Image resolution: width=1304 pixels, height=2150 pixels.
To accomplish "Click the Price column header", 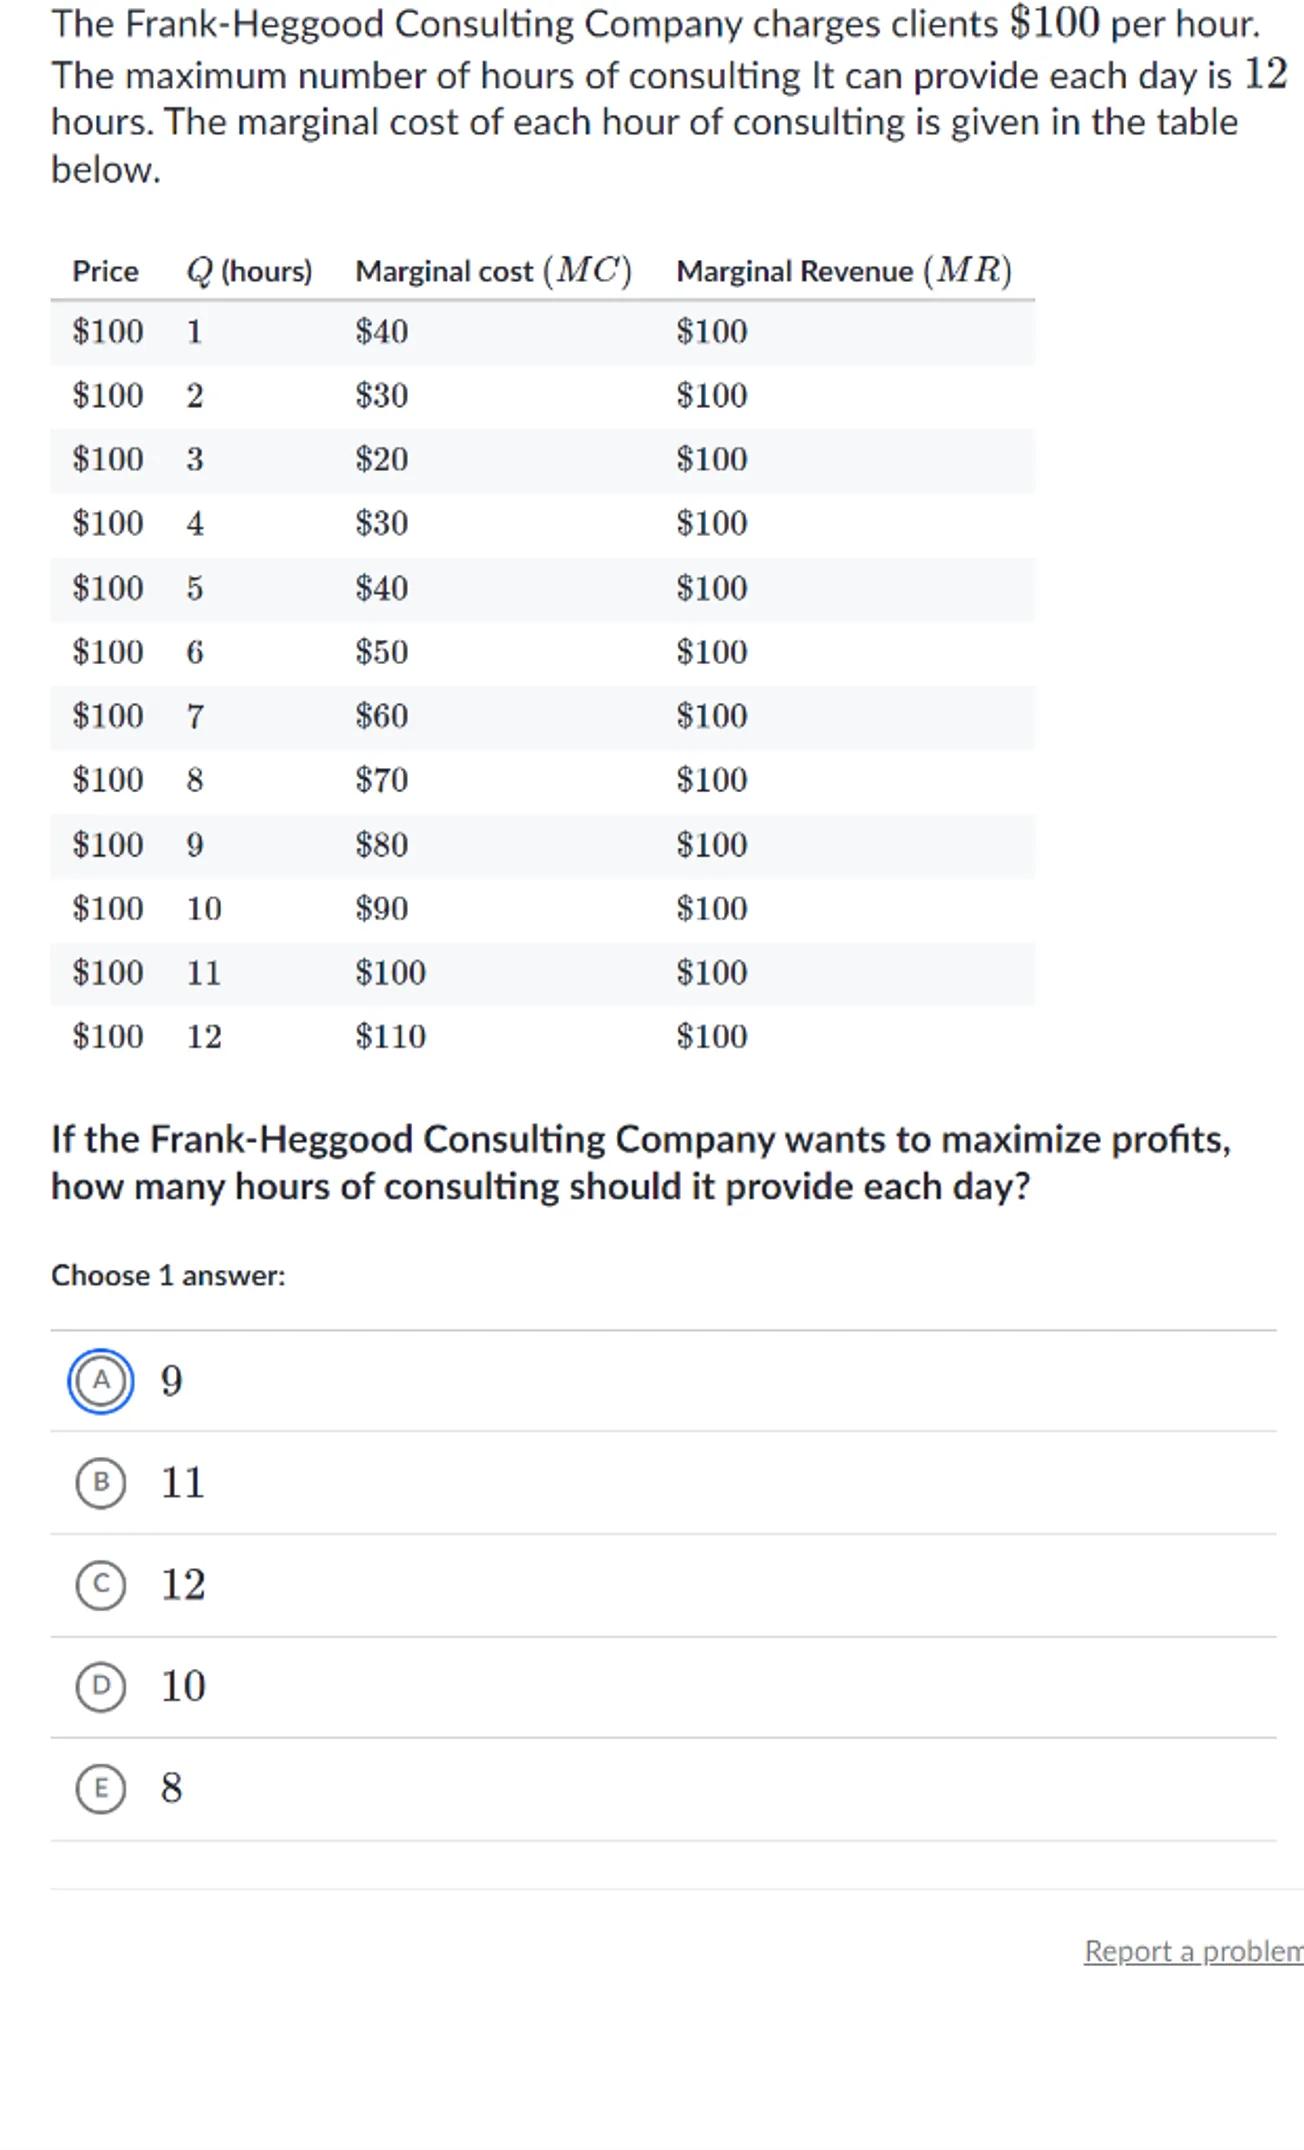I will coord(105,271).
